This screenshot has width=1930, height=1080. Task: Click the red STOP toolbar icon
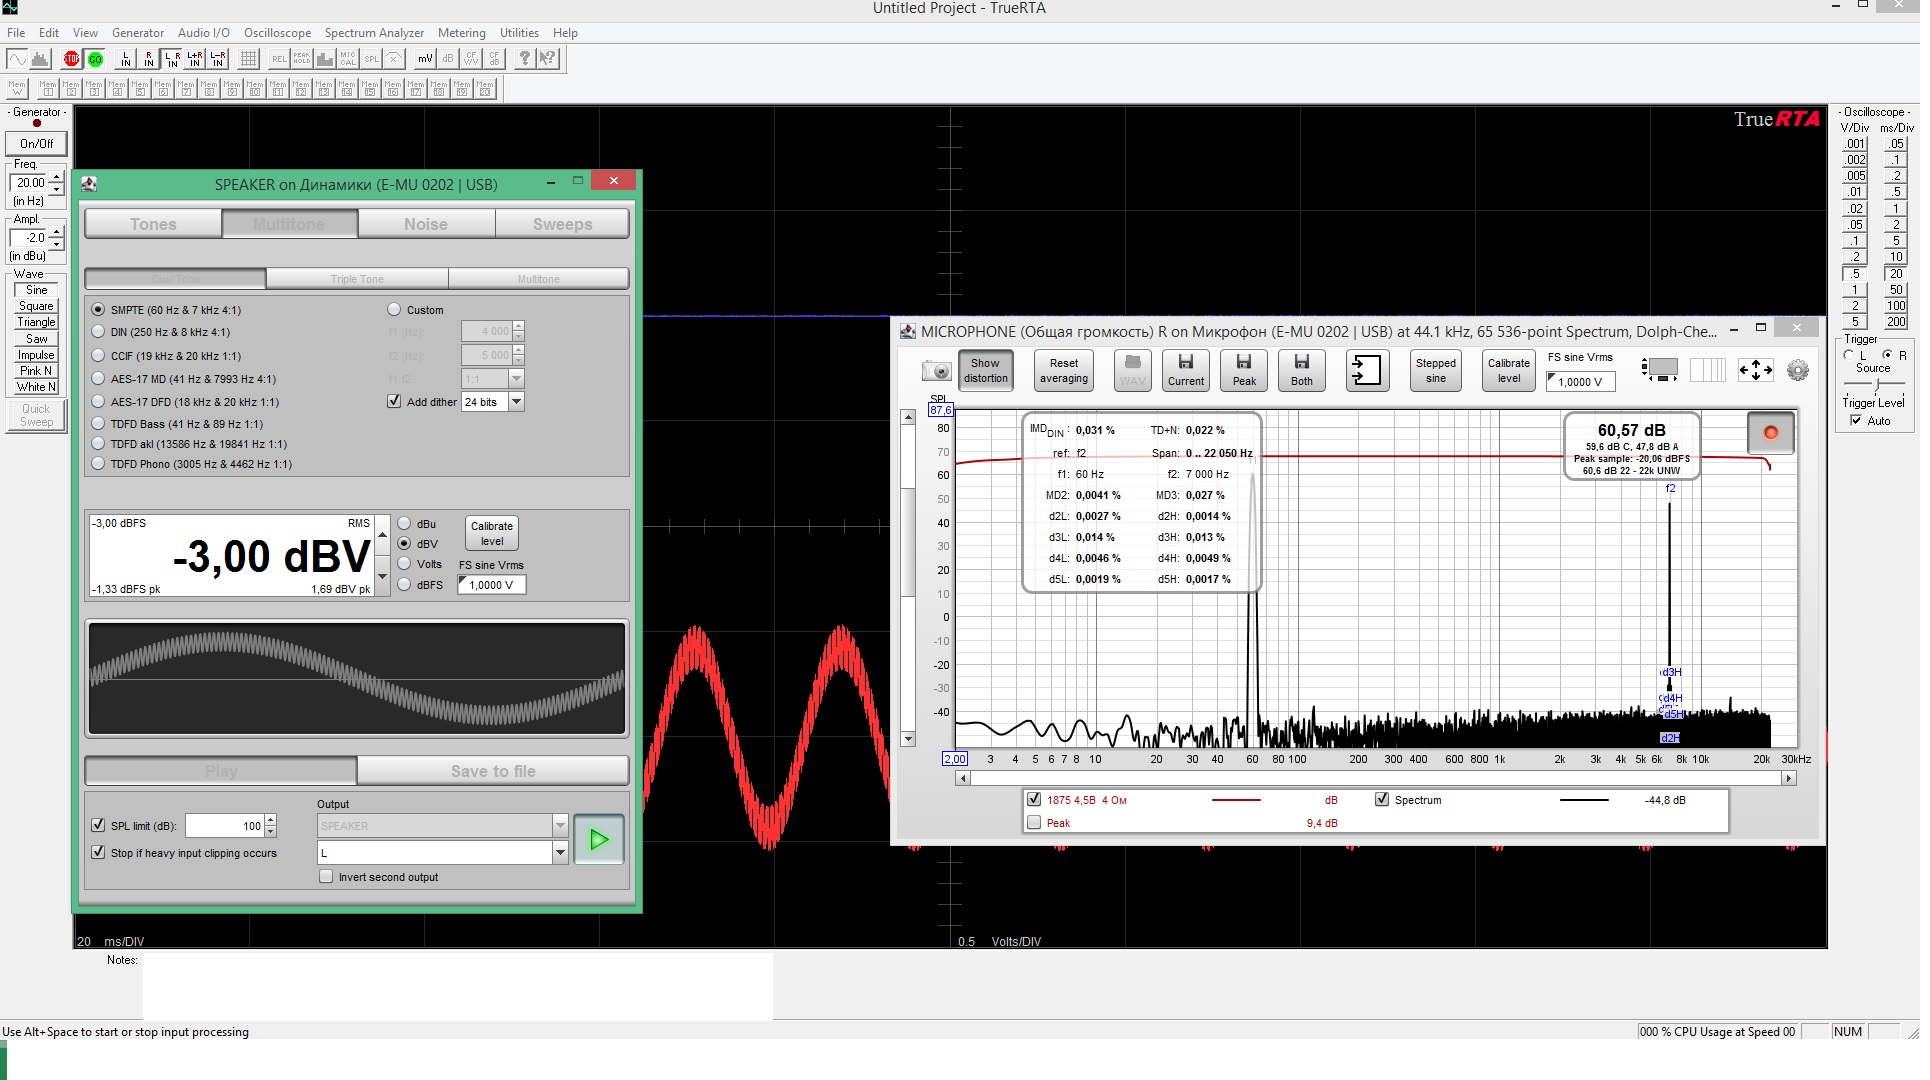71,59
